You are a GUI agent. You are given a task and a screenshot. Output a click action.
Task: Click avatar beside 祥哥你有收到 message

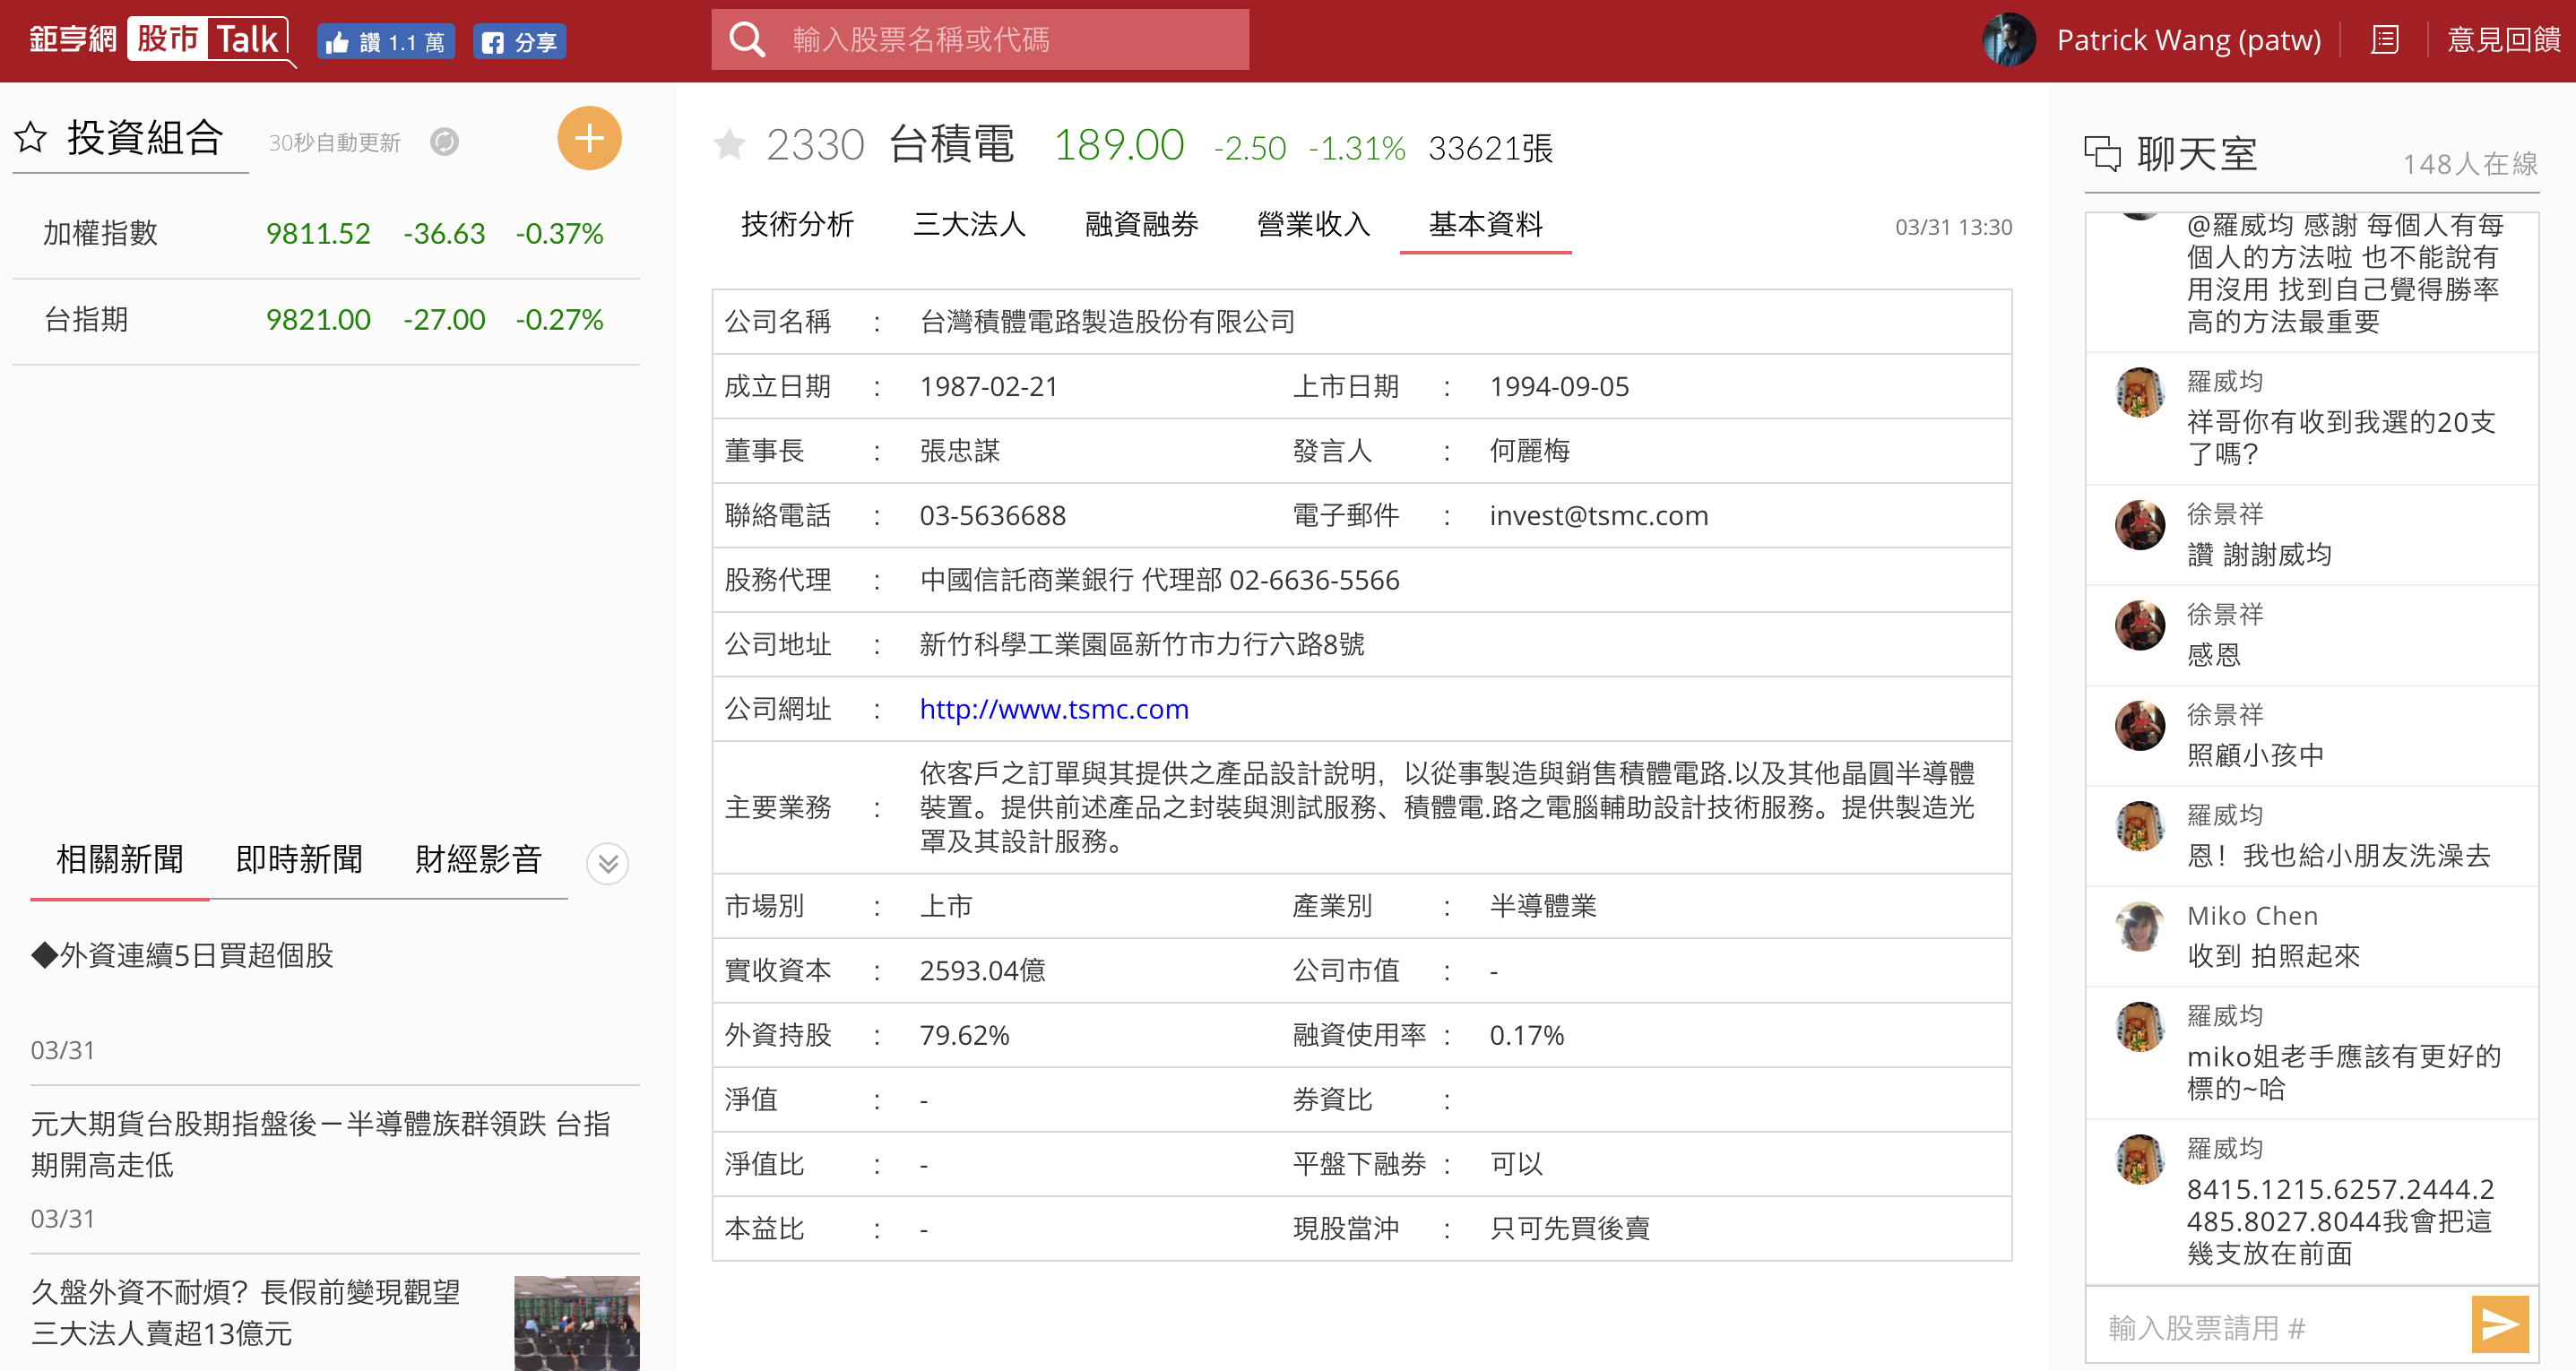pos(2139,392)
